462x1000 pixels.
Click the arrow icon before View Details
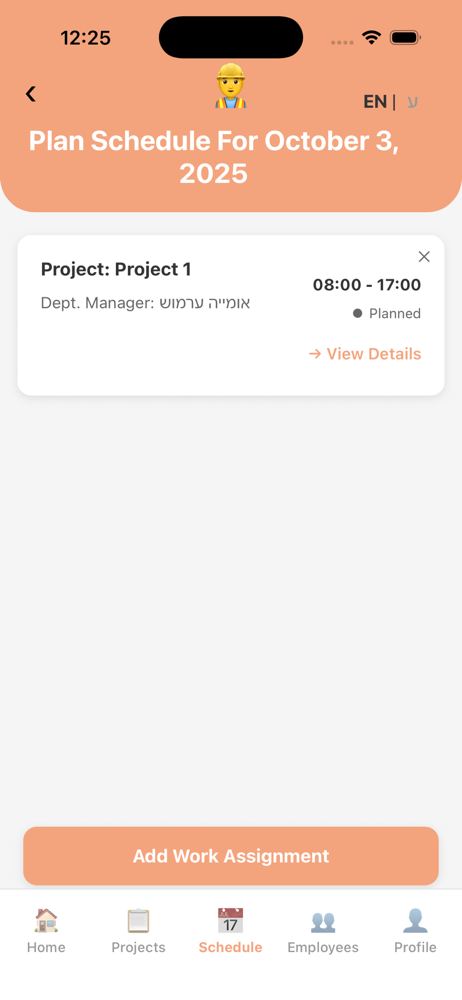pos(315,354)
